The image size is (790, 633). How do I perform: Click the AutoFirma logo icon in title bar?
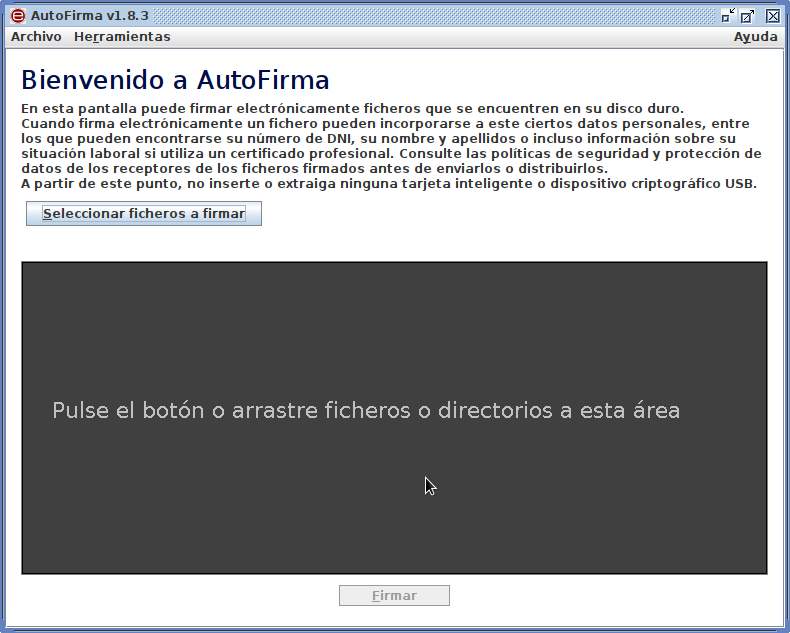tap(17, 16)
